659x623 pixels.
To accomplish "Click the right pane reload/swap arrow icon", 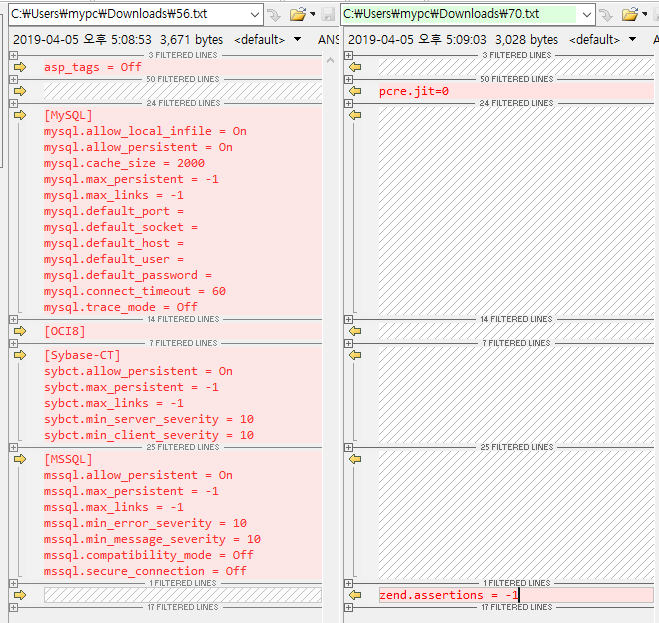I will click(x=606, y=15).
